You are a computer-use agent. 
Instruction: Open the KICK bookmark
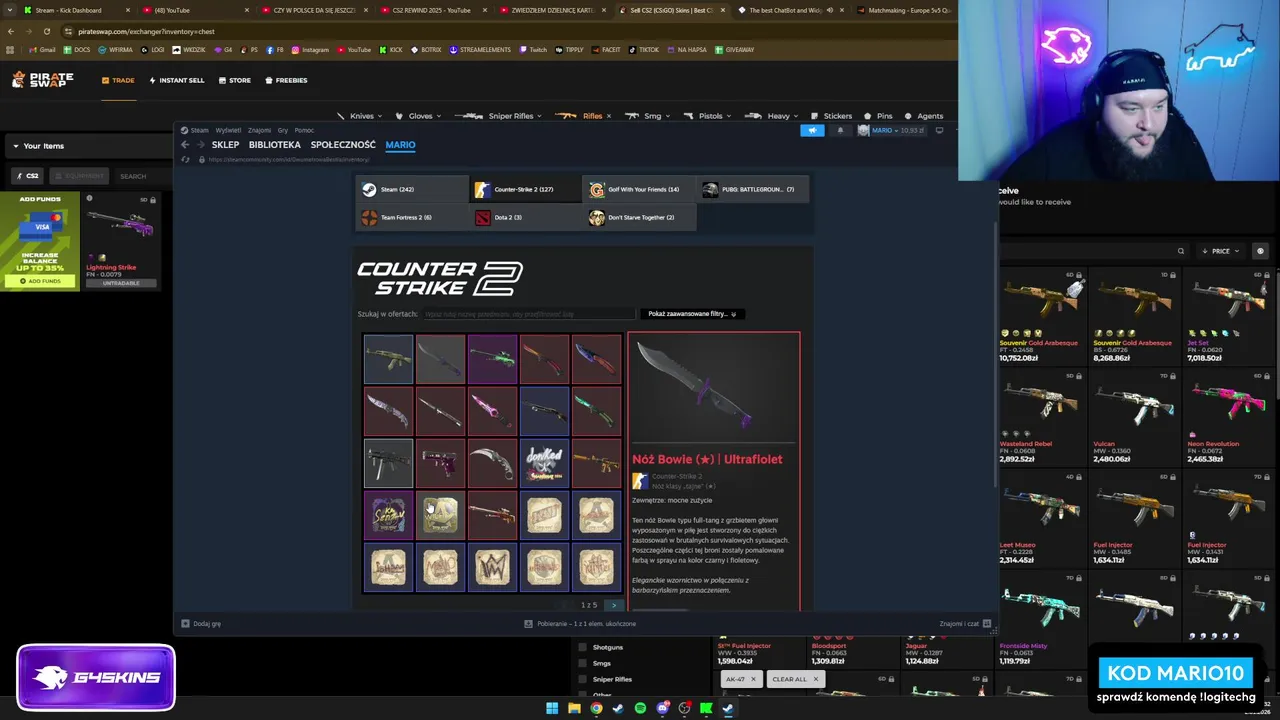pyautogui.click(x=390, y=49)
